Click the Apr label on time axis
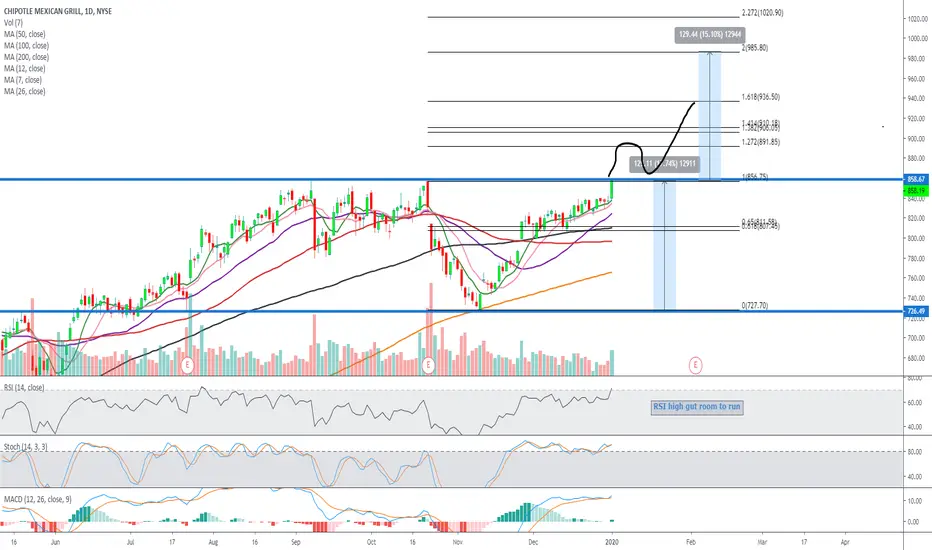The width and height of the screenshot is (932, 550). click(x=845, y=542)
